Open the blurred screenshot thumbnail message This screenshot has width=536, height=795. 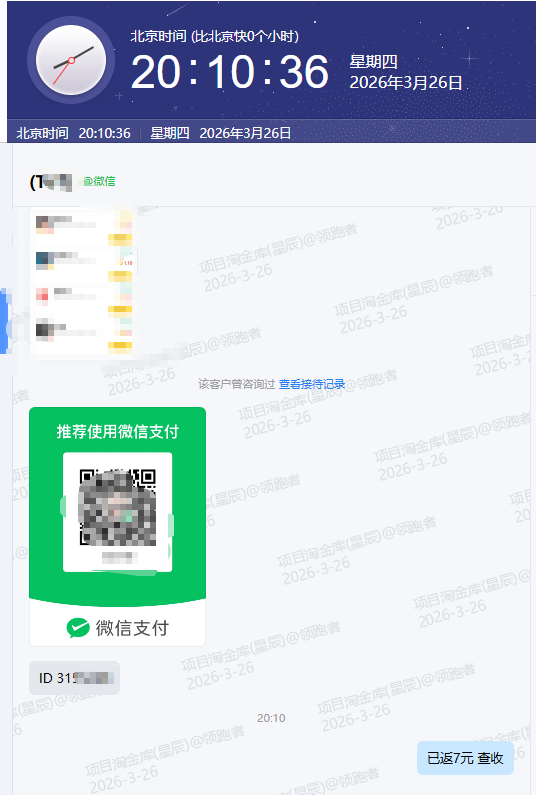point(84,282)
